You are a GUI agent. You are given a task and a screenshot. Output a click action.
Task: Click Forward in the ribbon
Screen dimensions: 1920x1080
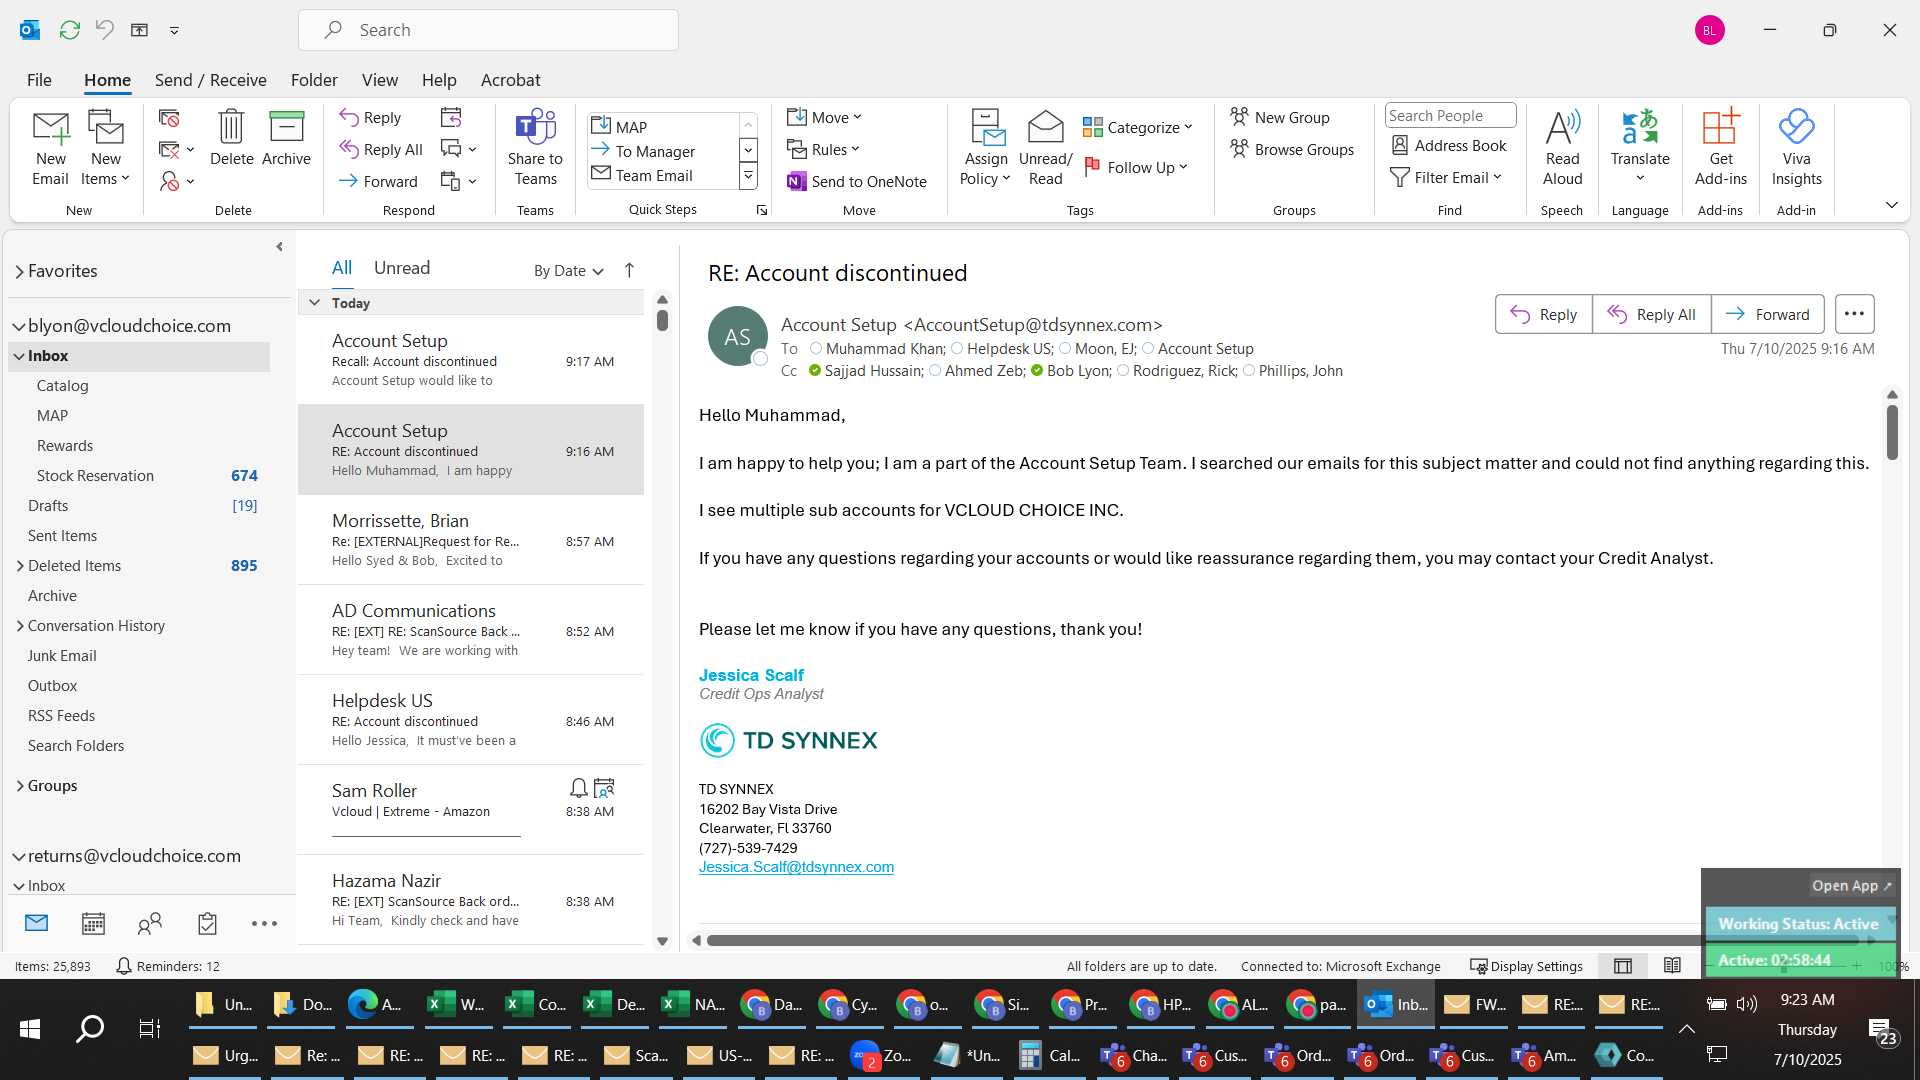pyautogui.click(x=378, y=181)
